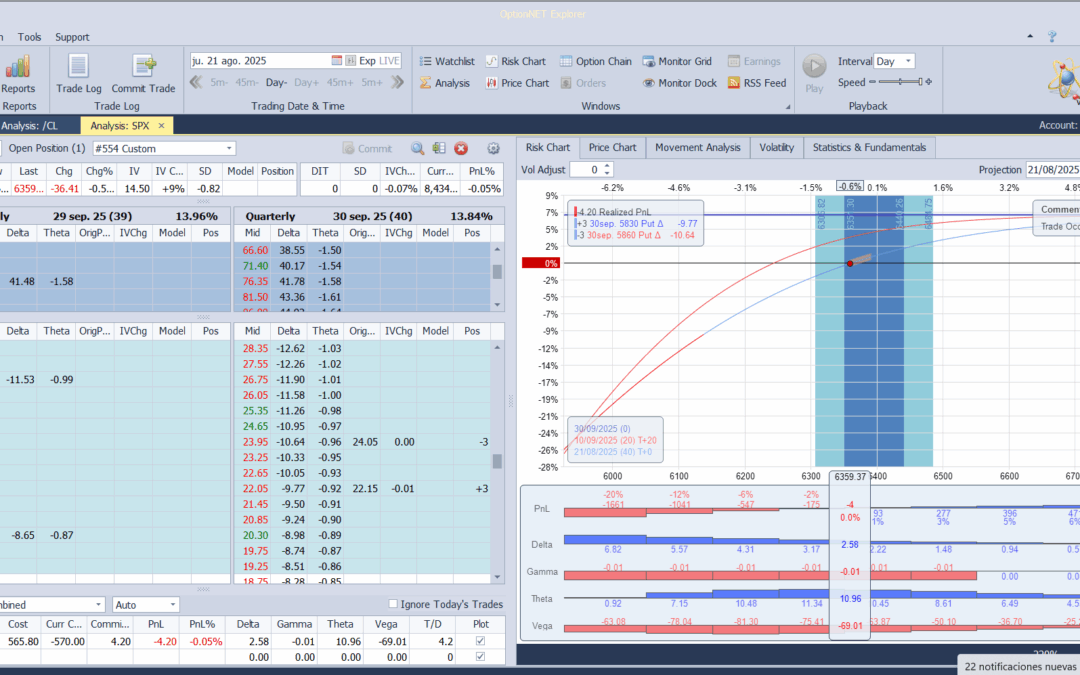Viewport: 1080px width, 675px height.
Task: Toggle LIVE mode in date bar
Action: pos(389,61)
